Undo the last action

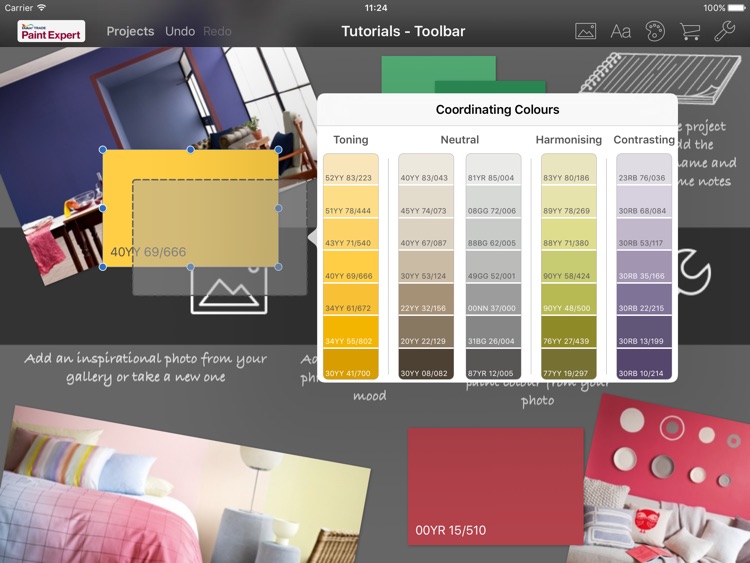[x=180, y=31]
